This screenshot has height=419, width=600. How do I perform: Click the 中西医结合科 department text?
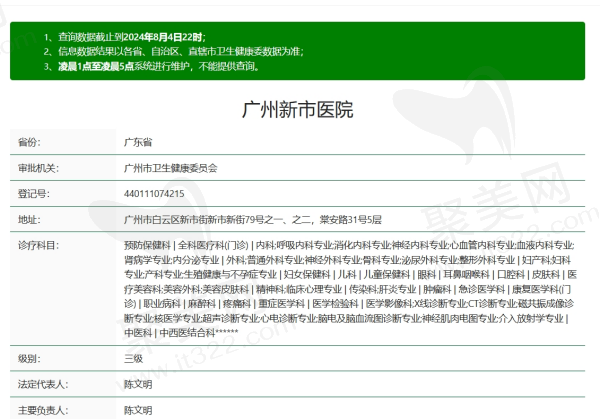(x=187, y=333)
